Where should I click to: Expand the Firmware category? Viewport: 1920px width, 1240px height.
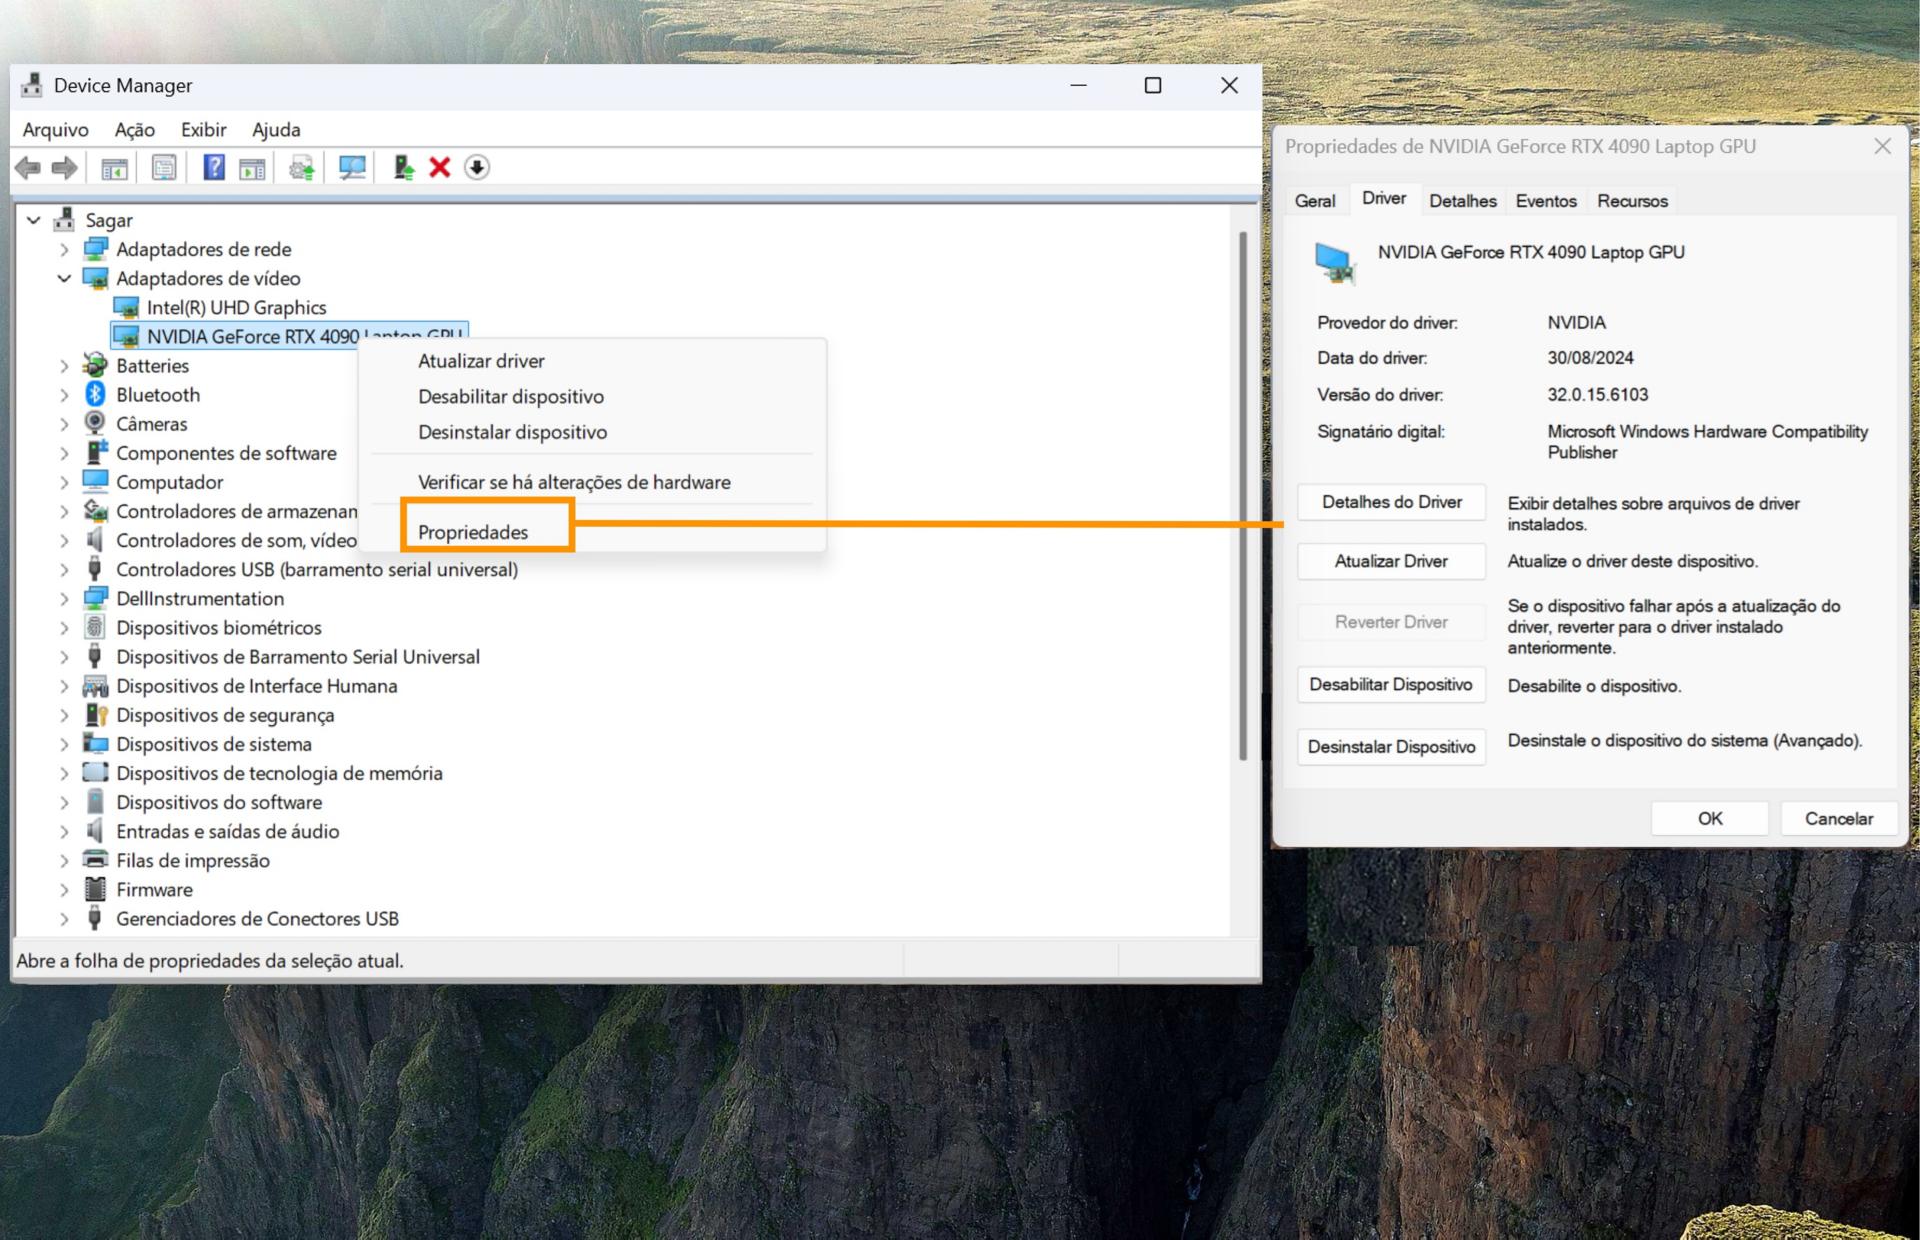[64, 890]
